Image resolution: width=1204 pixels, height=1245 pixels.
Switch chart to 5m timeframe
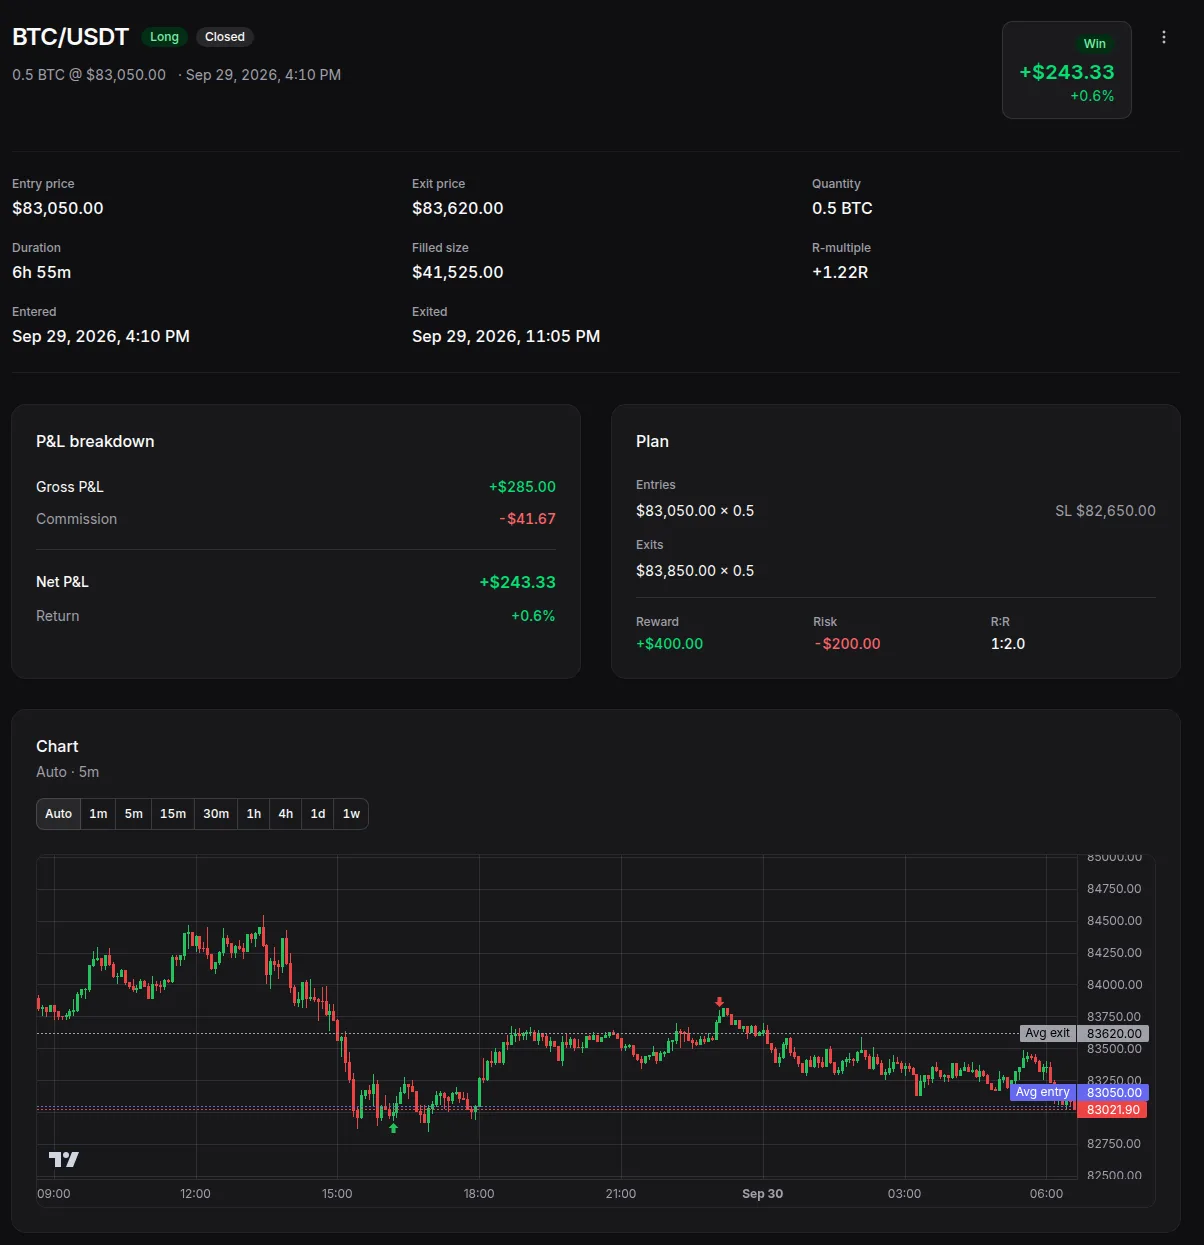(134, 814)
